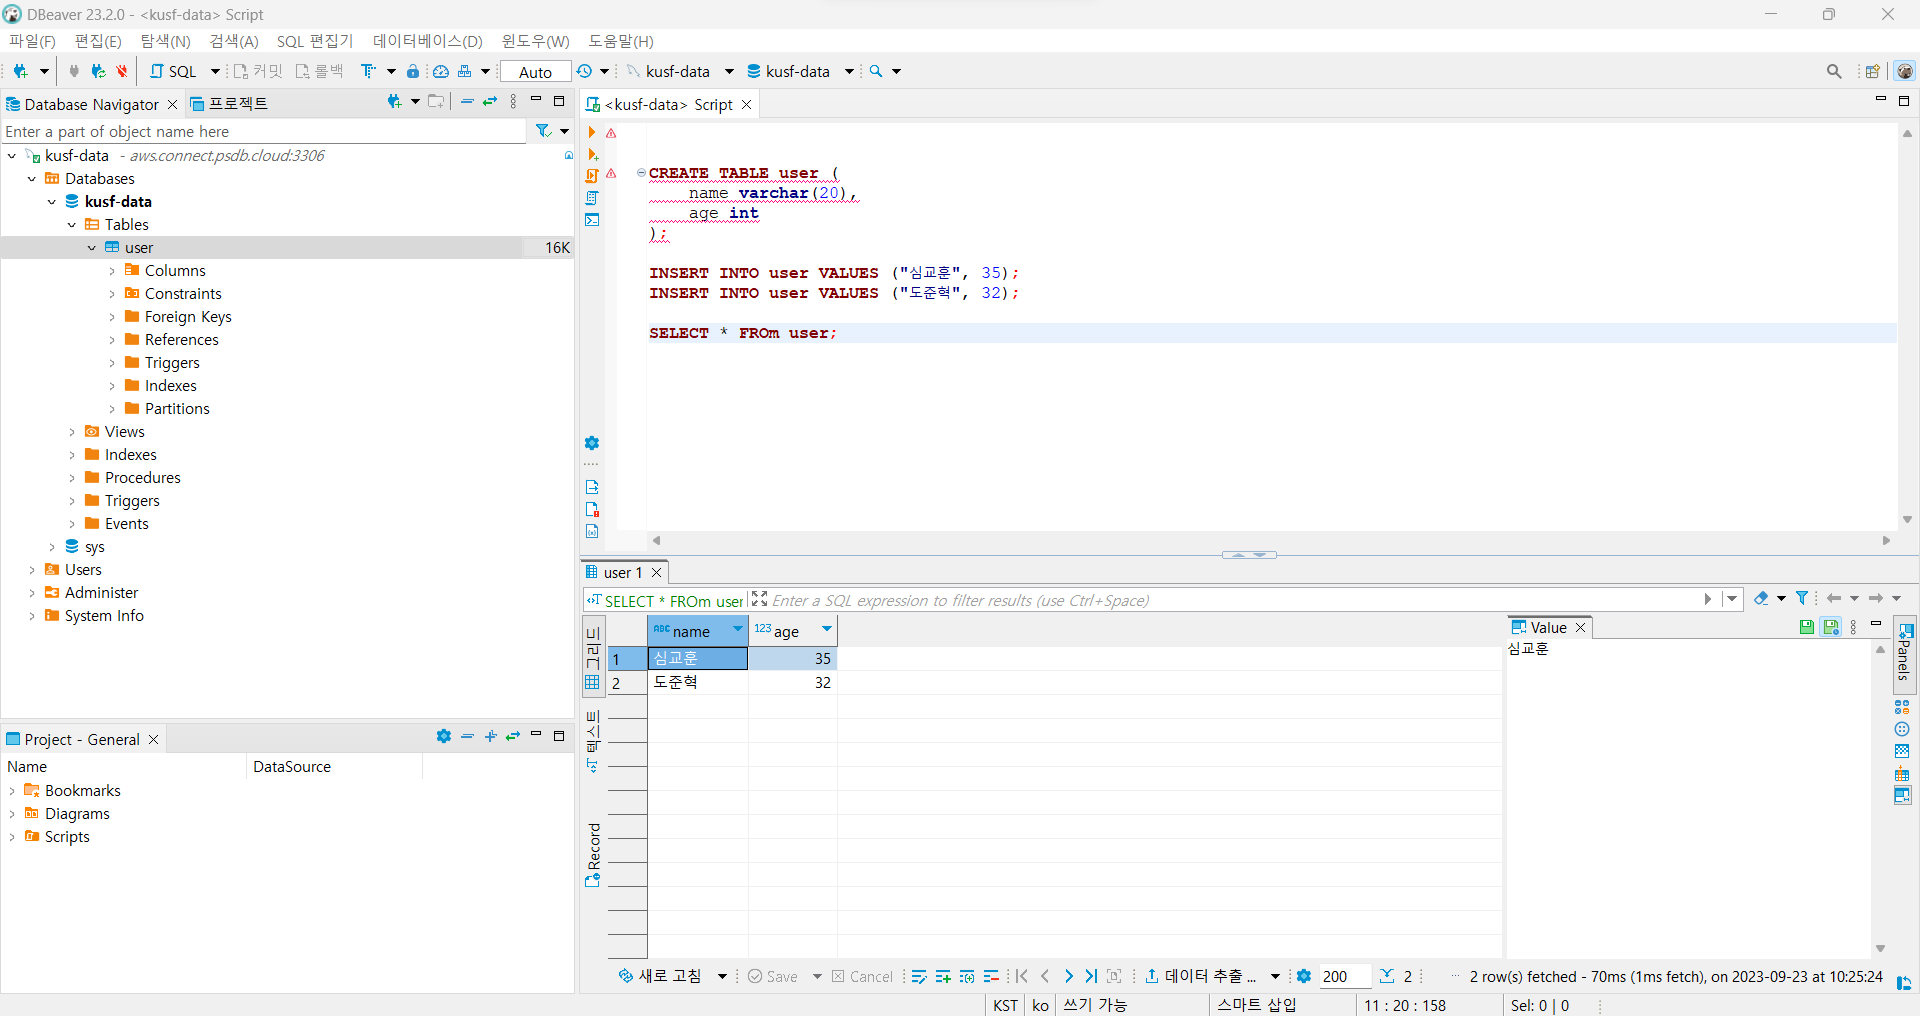Viewport: 1920px width, 1016px height.
Task: Open the 파일(F) menu
Action: [x=31, y=41]
